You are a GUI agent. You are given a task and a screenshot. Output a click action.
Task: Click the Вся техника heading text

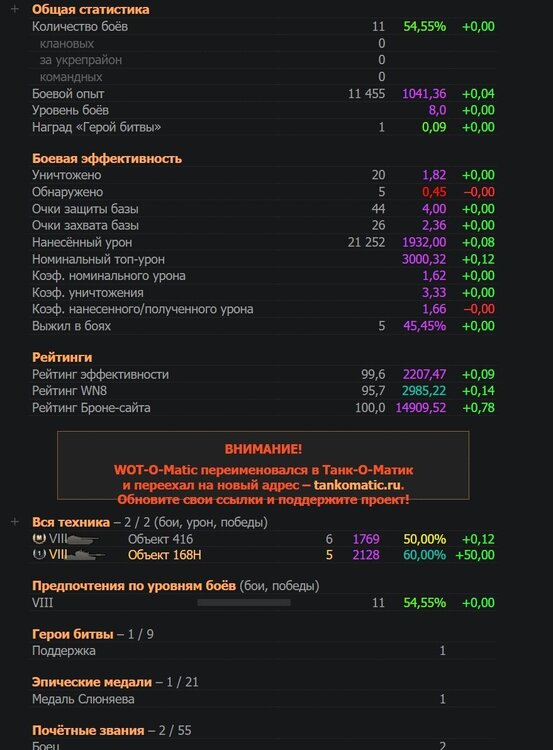tap(71, 522)
